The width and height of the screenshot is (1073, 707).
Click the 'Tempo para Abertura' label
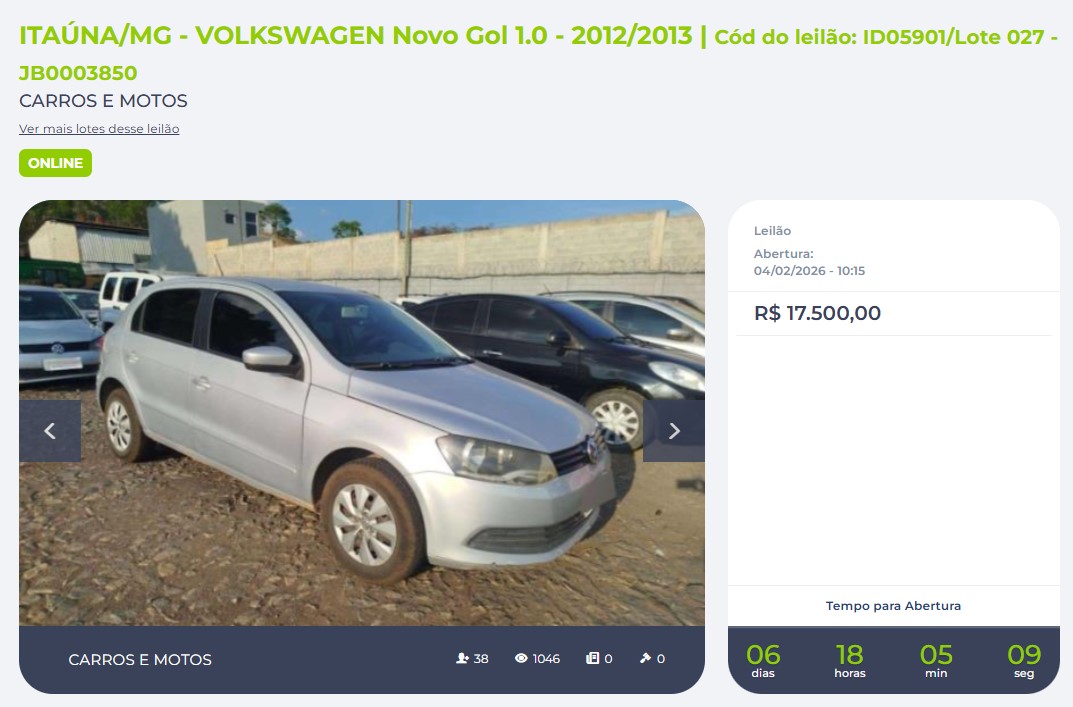pos(893,606)
